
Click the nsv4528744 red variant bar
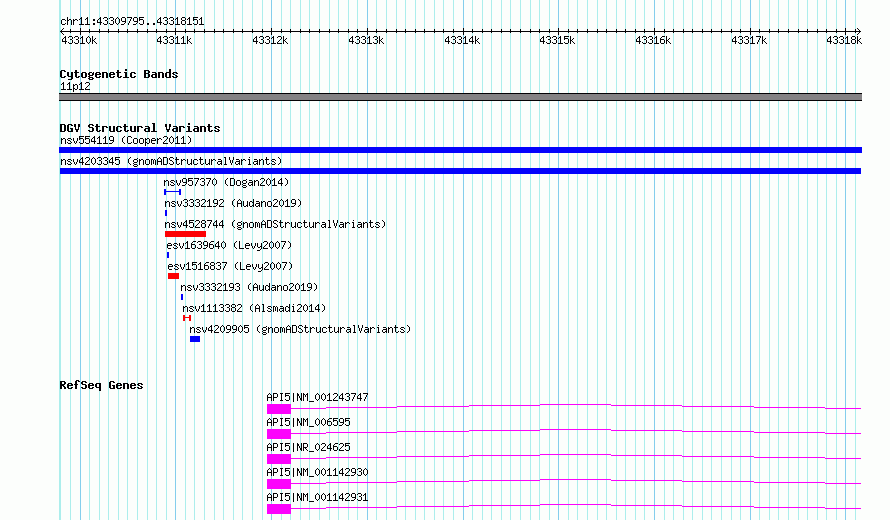click(x=186, y=234)
